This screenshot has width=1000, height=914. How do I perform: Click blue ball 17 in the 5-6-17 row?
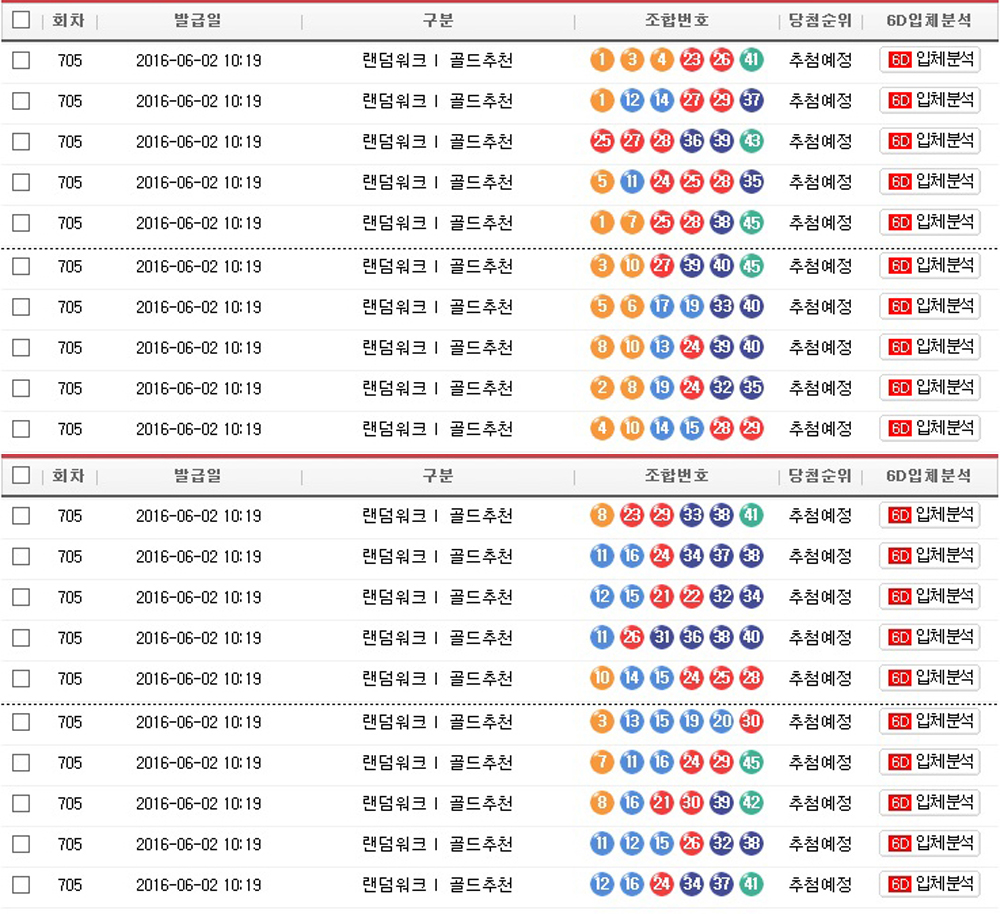coord(662,307)
